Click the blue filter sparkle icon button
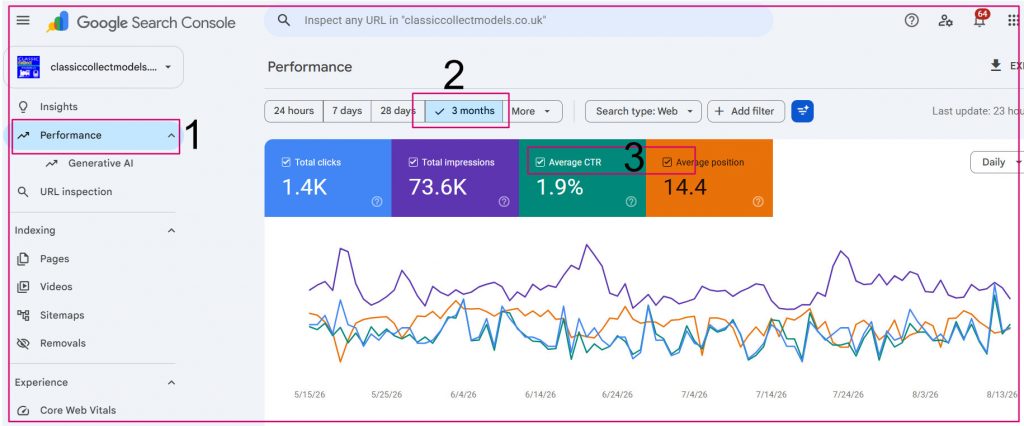 803,111
